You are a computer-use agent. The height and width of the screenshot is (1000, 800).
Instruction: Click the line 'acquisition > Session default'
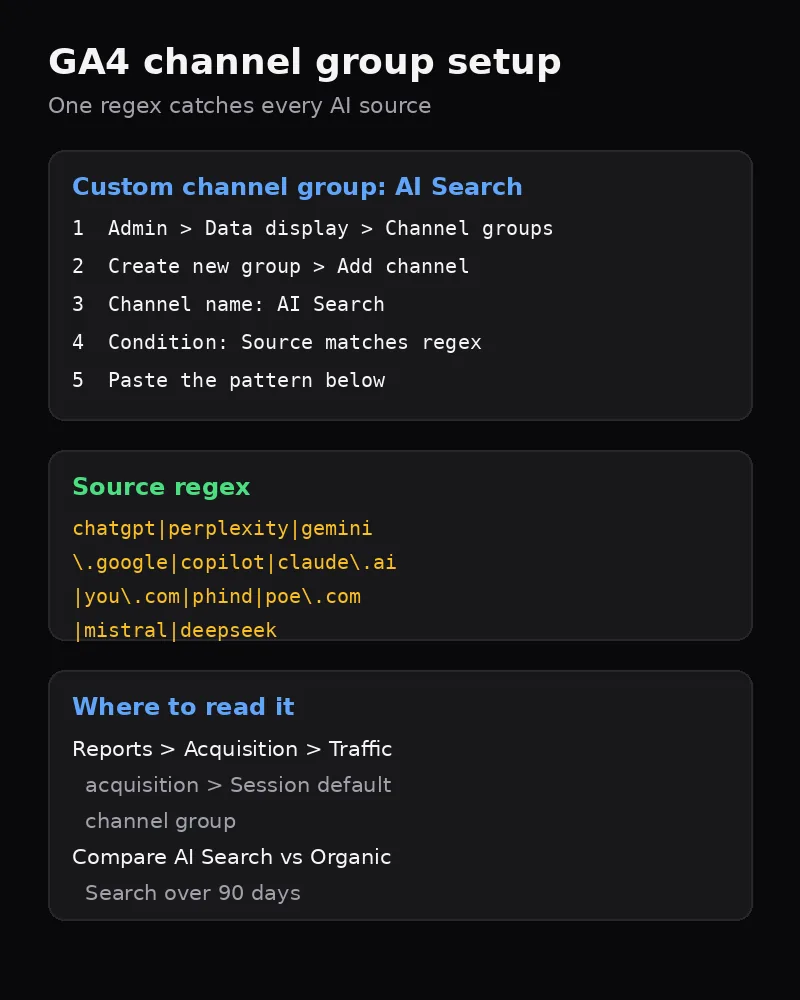(238, 785)
